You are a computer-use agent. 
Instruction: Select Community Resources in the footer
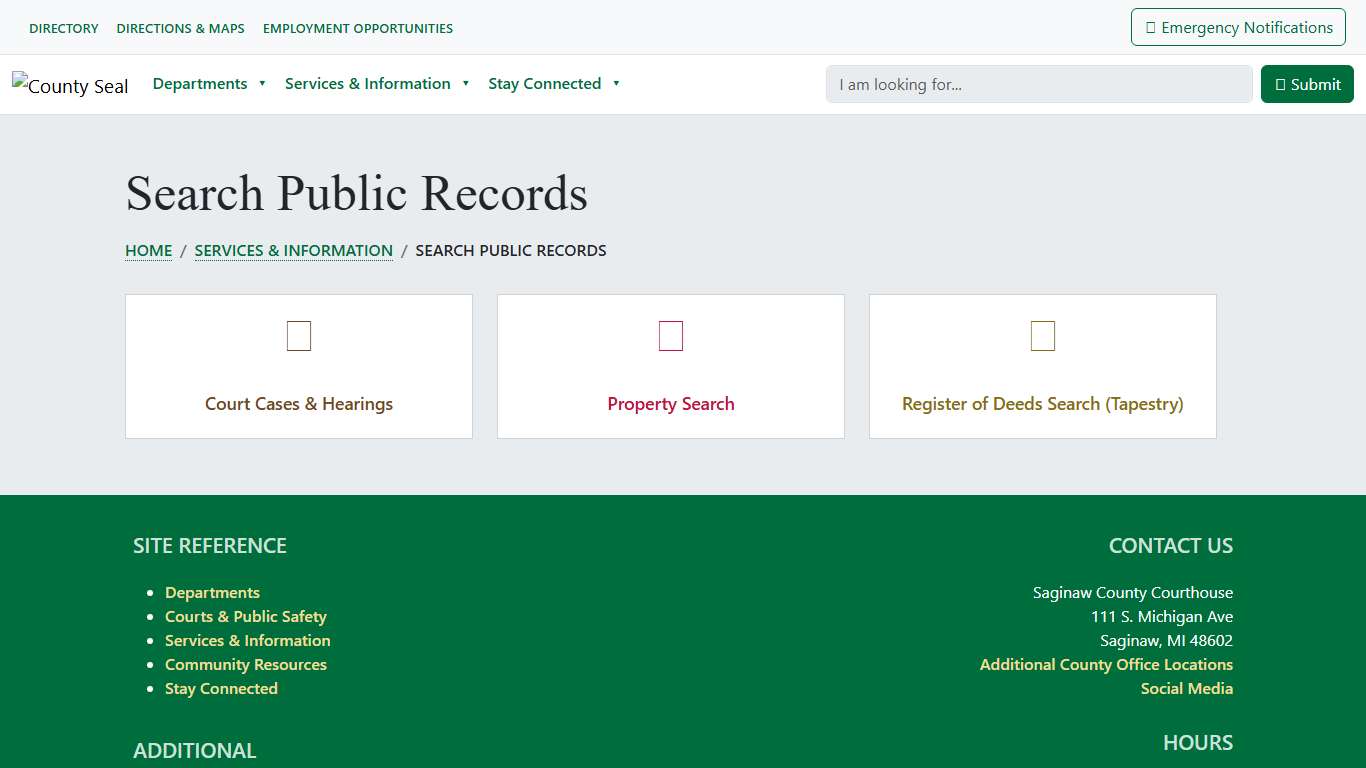(246, 664)
